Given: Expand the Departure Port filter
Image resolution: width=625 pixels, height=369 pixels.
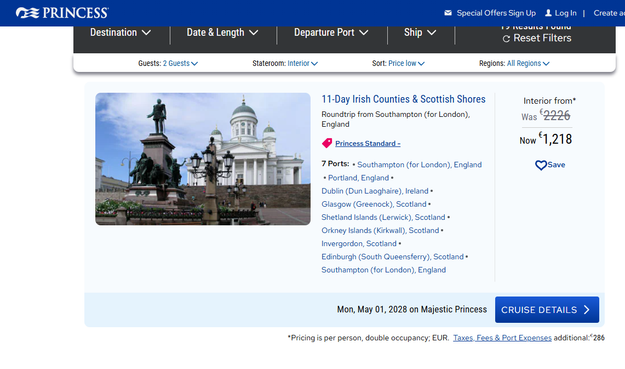Looking at the screenshot, I should click(x=331, y=33).
